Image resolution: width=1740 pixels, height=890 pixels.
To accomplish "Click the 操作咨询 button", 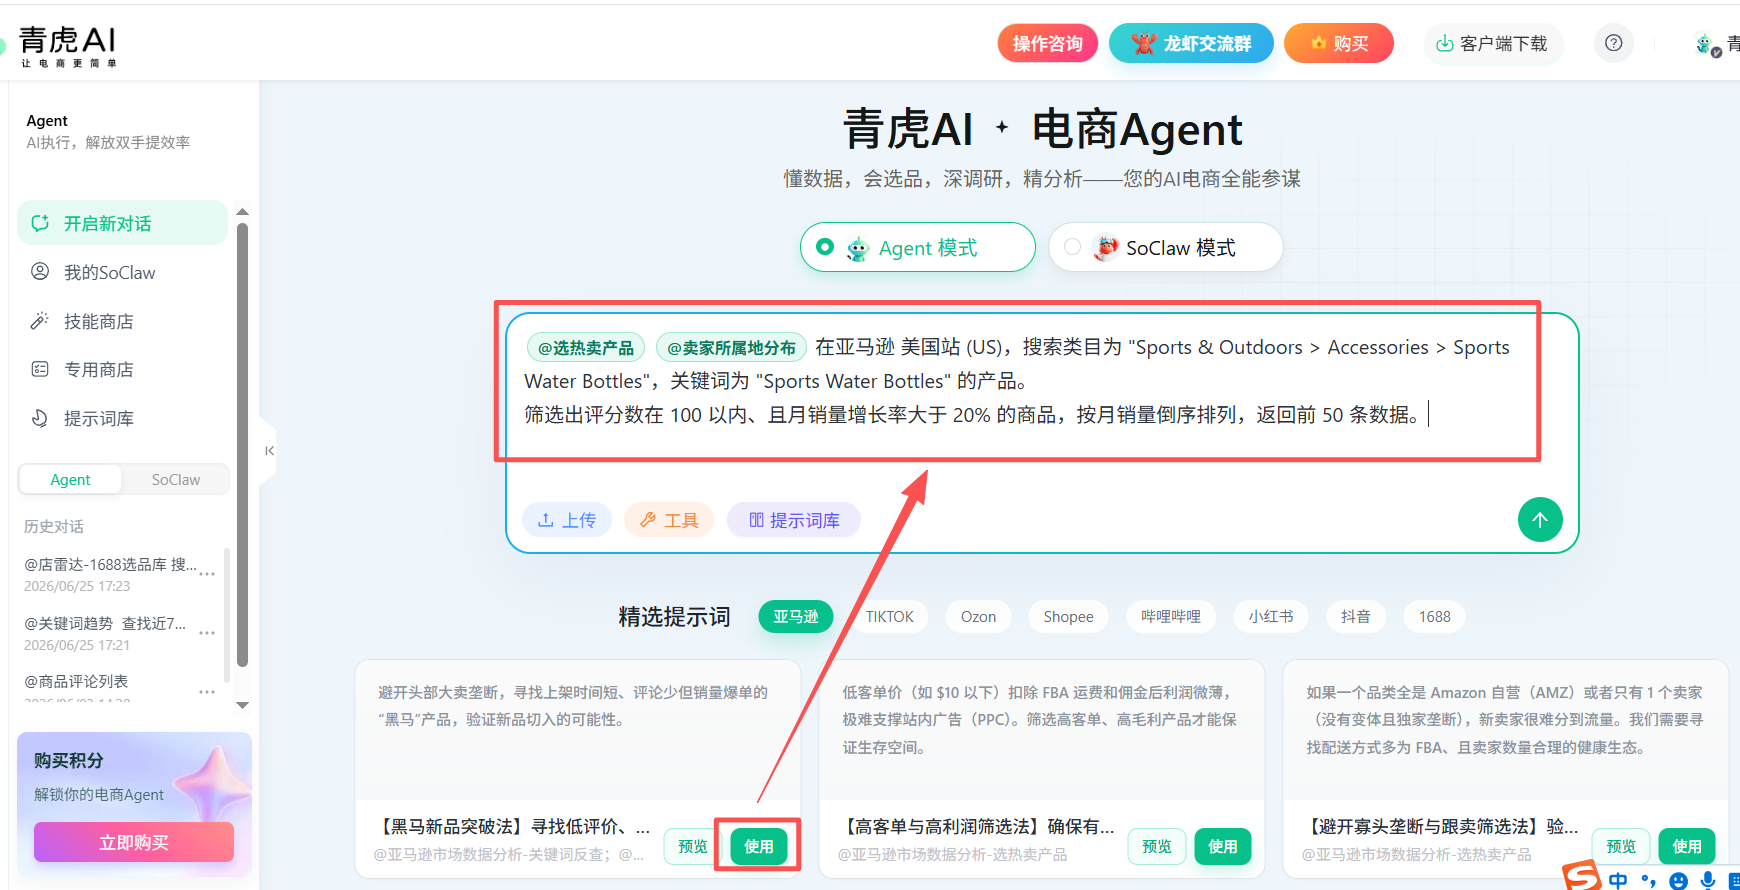I will [x=1047, y=43].
